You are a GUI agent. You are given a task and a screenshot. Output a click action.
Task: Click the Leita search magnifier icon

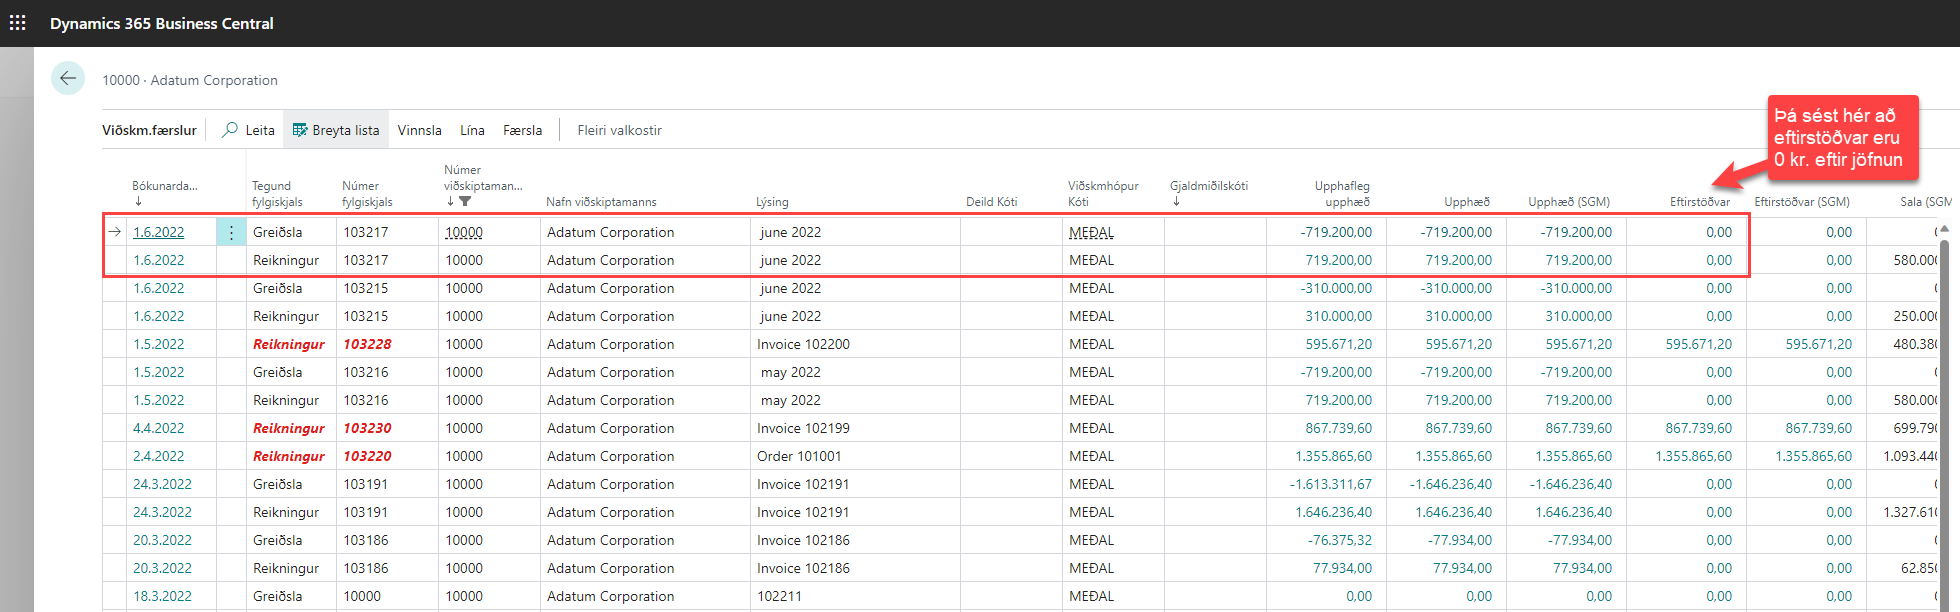click(x=231, y=130)
